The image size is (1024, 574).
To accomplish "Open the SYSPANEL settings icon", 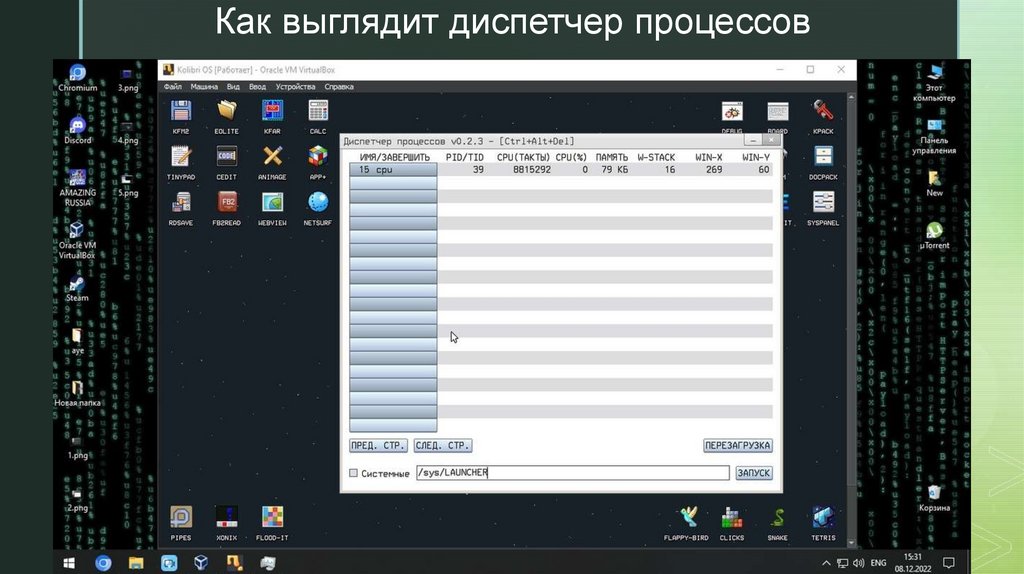I will (823, 202).
